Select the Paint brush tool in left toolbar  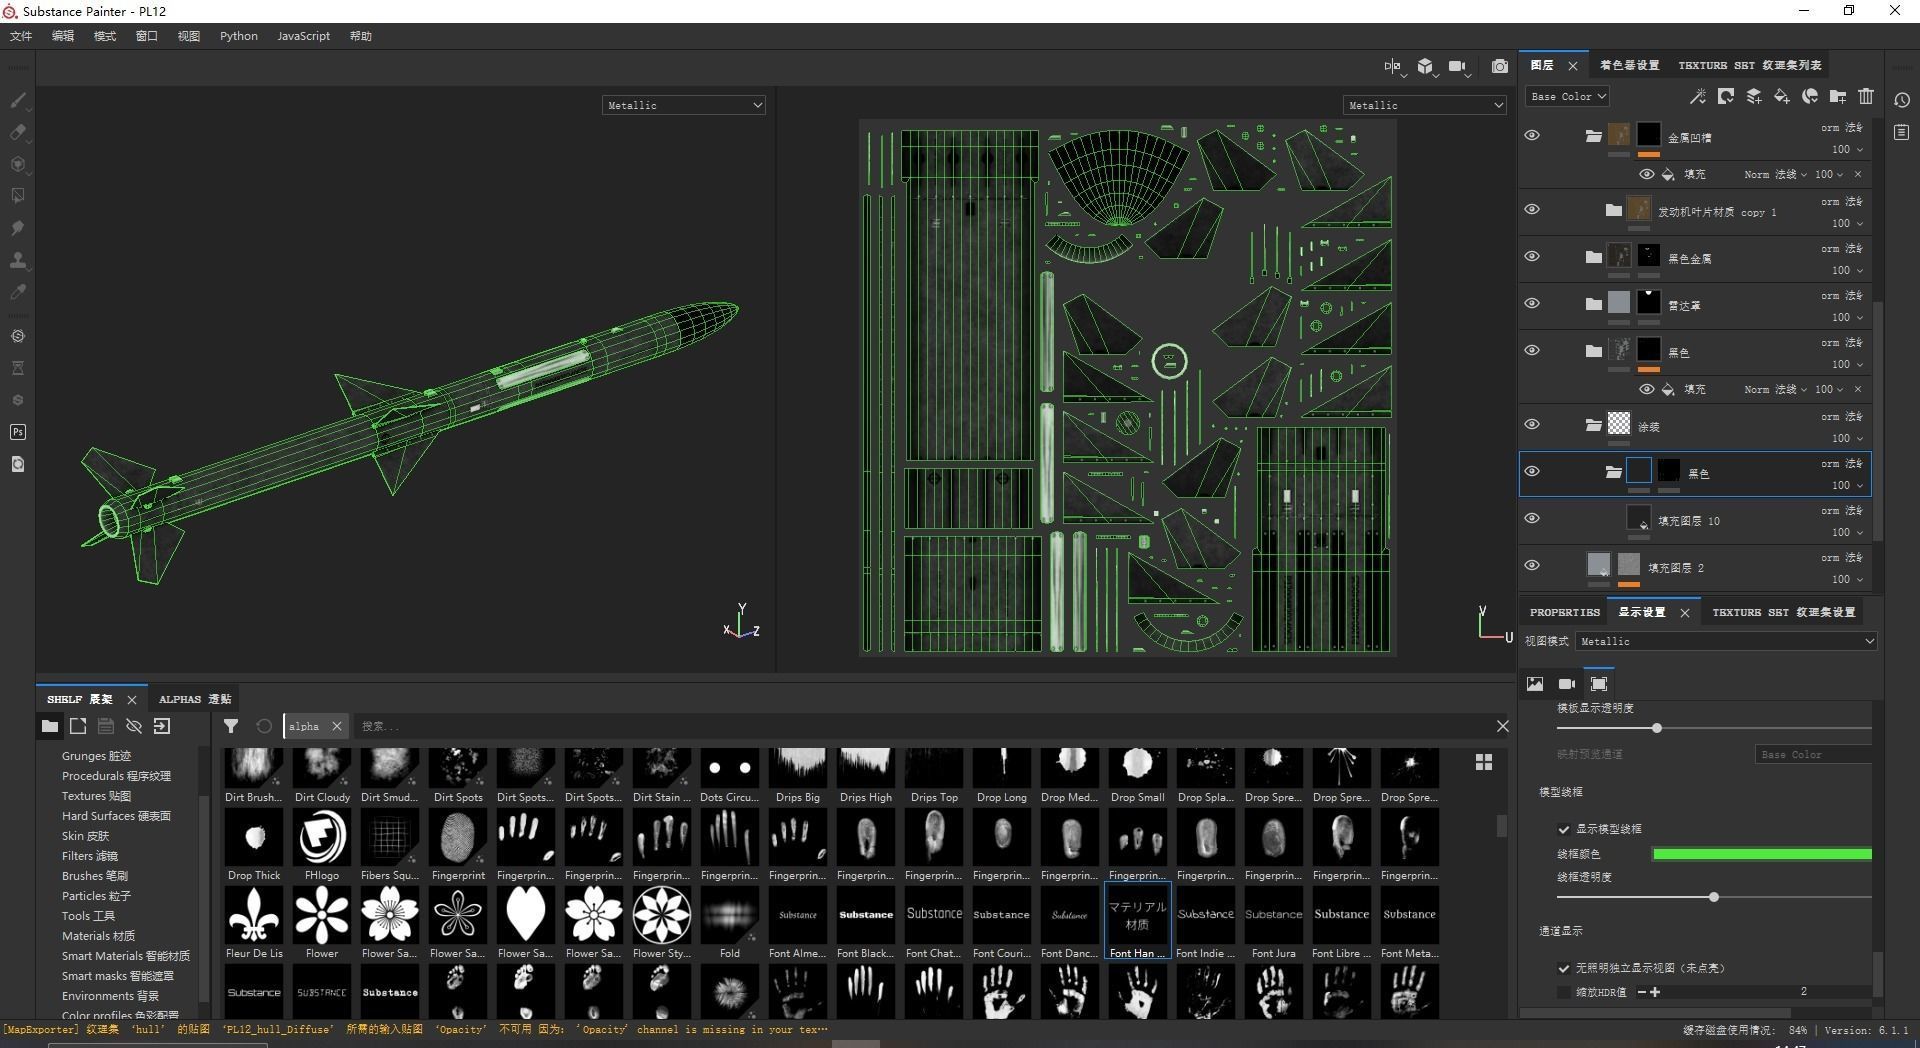click(17, 100)
